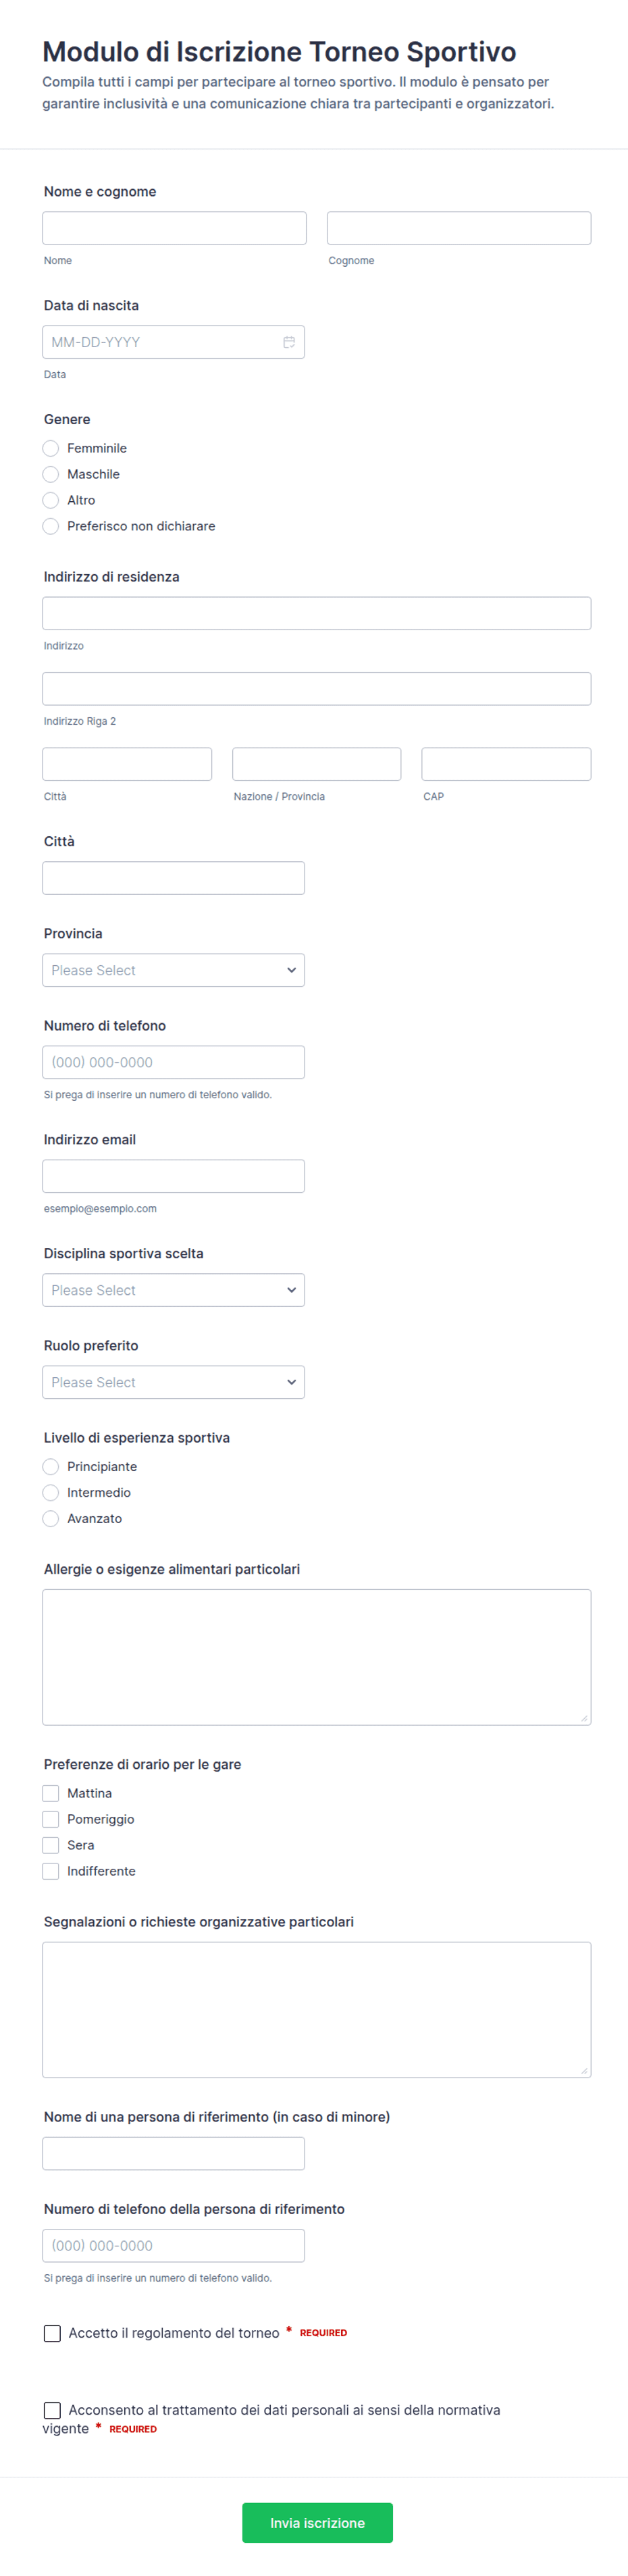
Task: Check the Indifferente time preference box
Action: pos(51,1871)
